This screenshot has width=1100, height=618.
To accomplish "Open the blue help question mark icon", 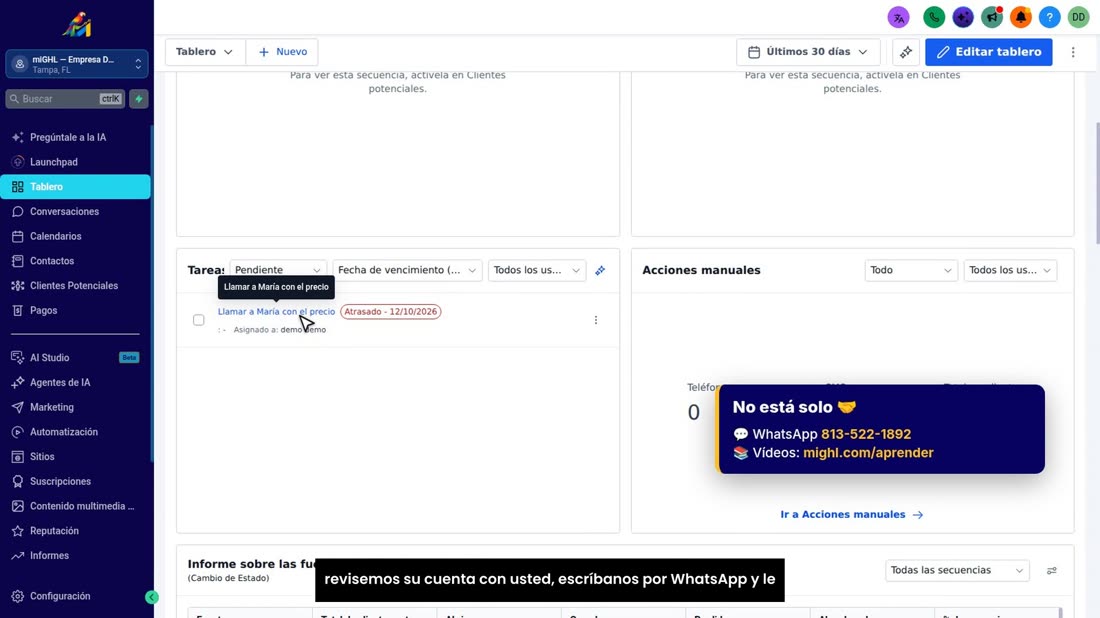I will tap(1049, 17).
